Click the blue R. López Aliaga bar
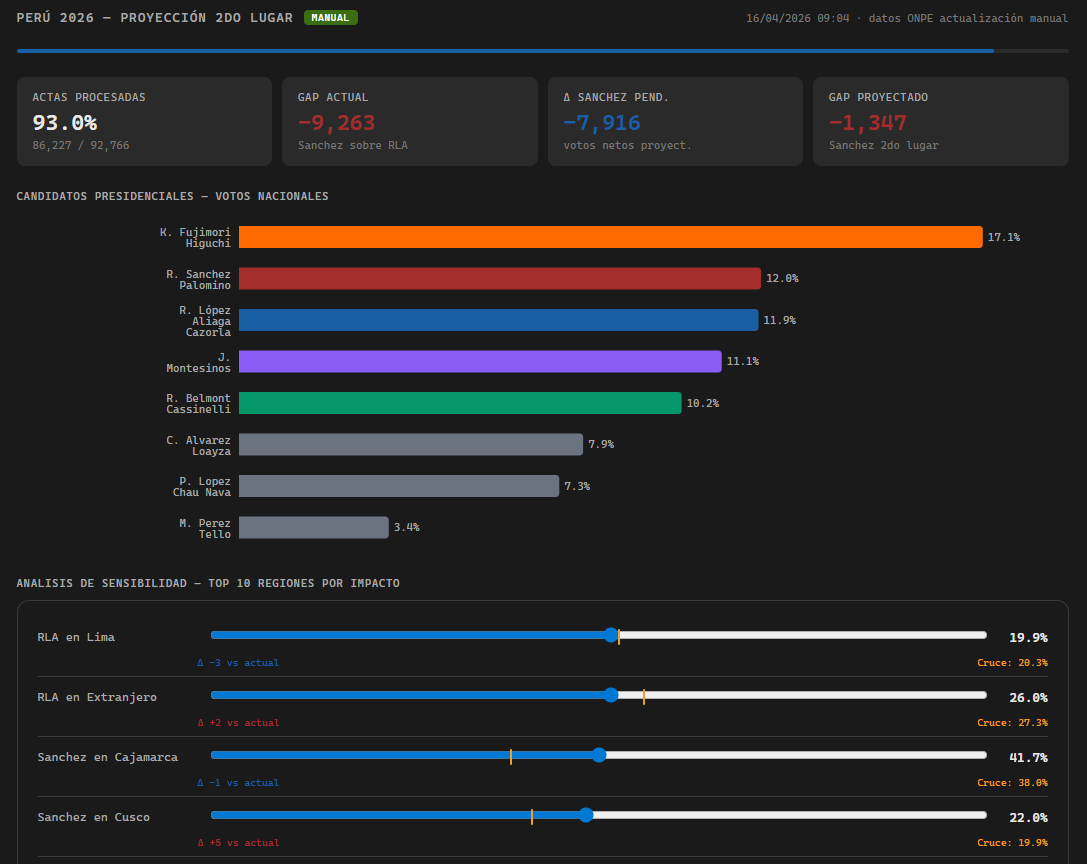The width and height of the screenshot is (1087, 864). [x=498, y=320]
